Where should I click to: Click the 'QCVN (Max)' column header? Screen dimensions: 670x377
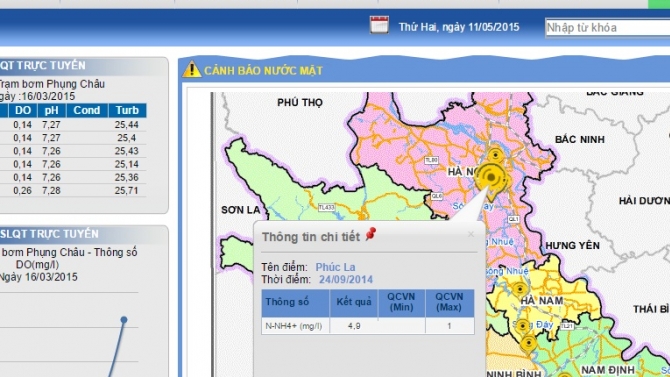[x=450, y=303]
